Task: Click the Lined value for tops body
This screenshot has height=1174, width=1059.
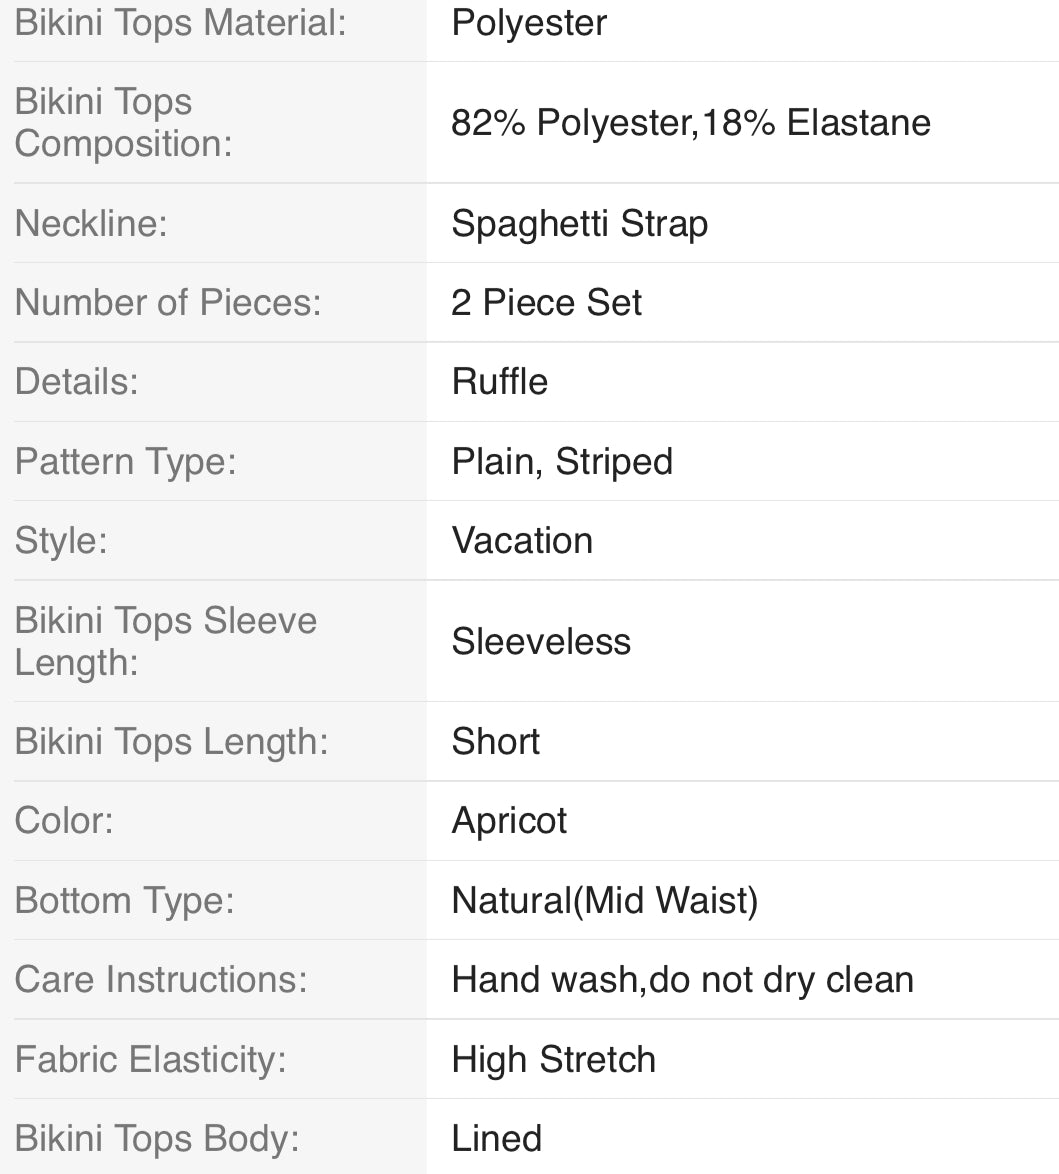Action: 497,1139
